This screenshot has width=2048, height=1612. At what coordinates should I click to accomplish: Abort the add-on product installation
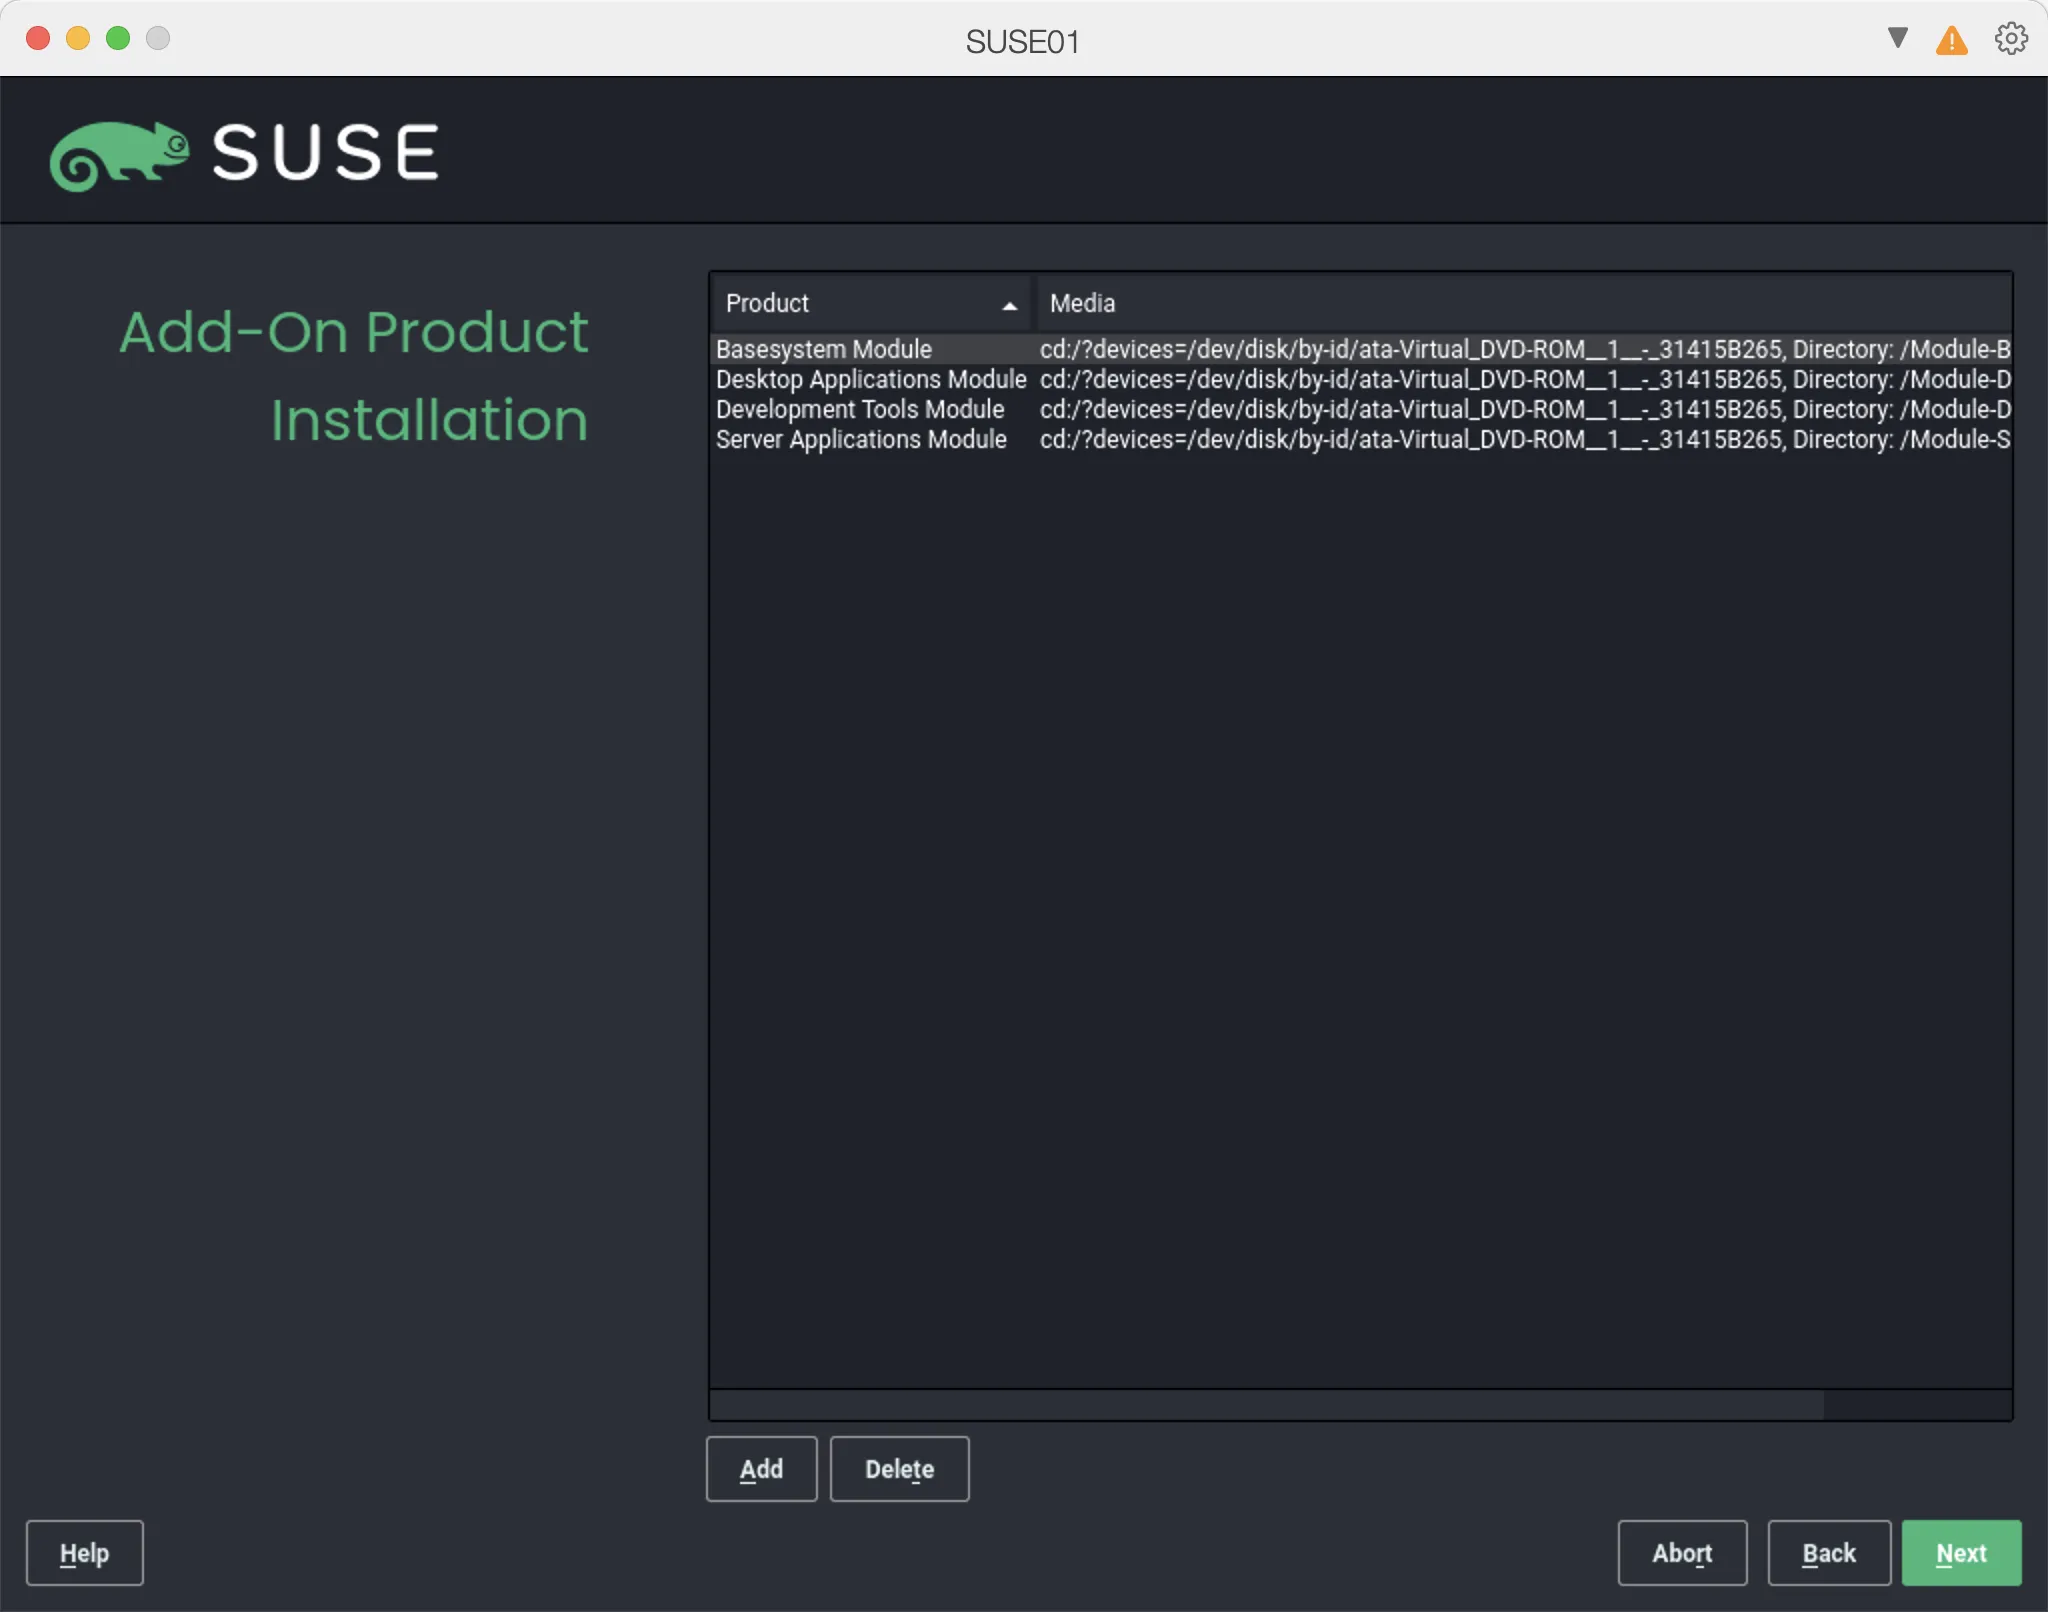1681,1552
